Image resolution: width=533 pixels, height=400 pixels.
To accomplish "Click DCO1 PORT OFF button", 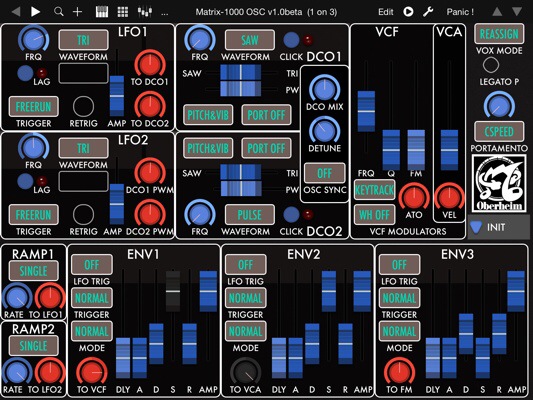I will click(266, 115).
